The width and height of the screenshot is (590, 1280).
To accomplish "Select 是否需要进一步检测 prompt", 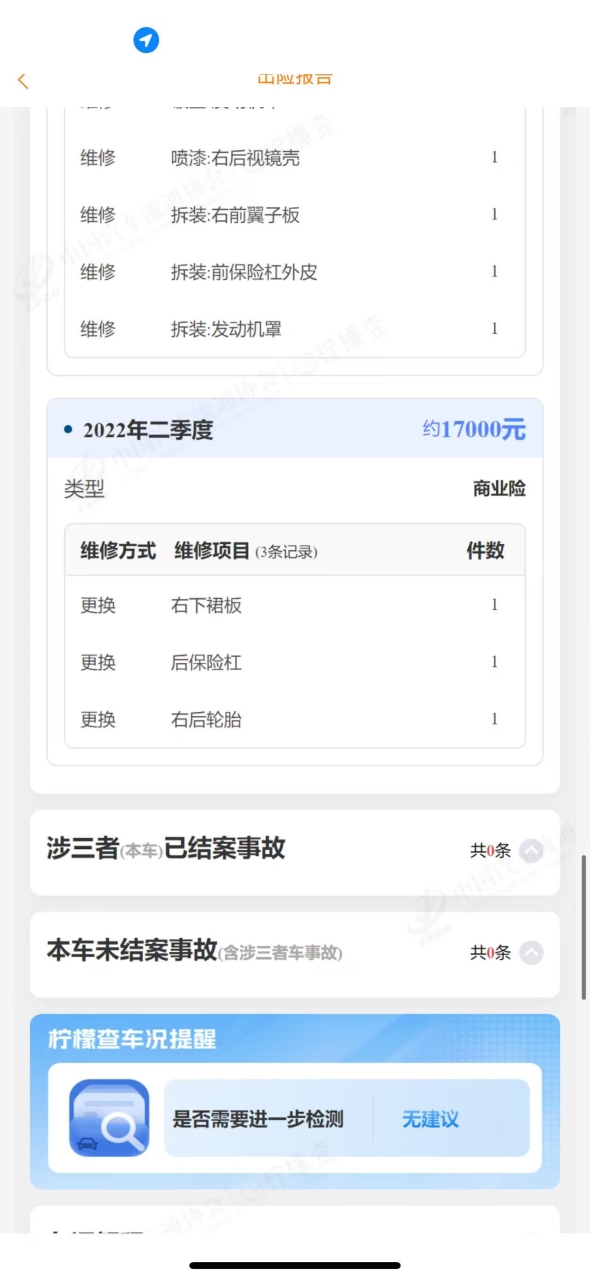I will click(x=258, y=1119).
